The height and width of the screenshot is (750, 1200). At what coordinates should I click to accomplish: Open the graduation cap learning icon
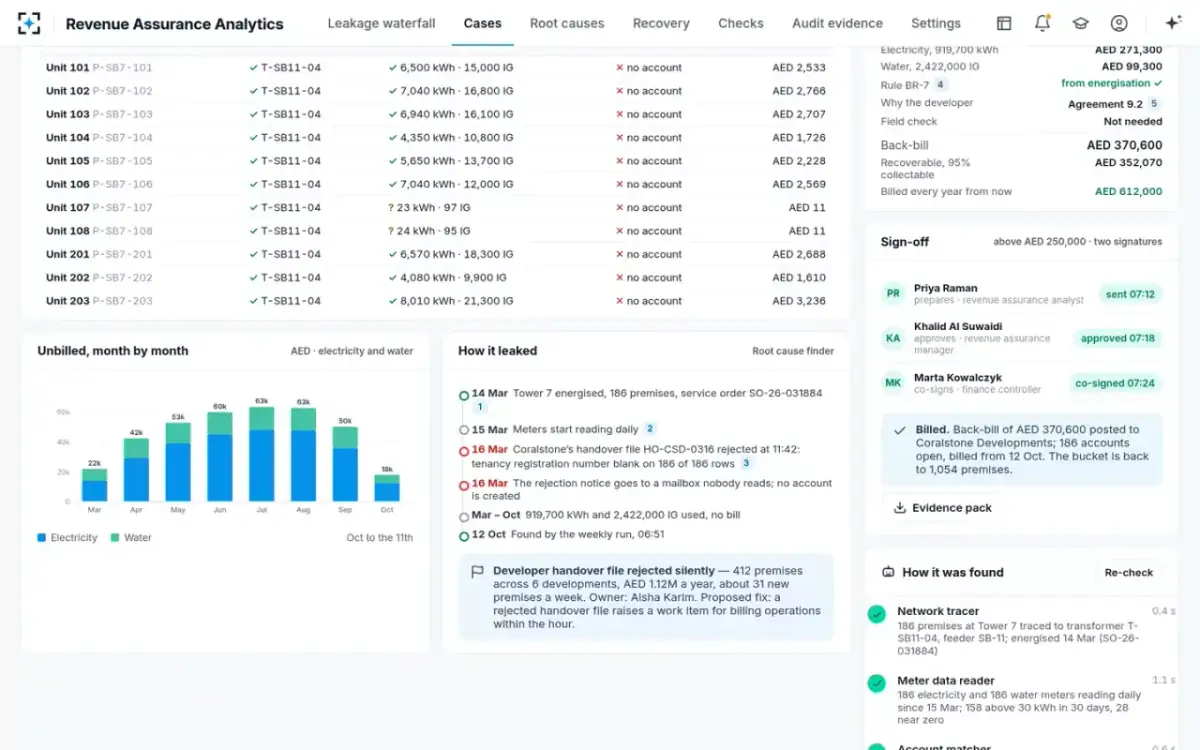coord(1080,23)
